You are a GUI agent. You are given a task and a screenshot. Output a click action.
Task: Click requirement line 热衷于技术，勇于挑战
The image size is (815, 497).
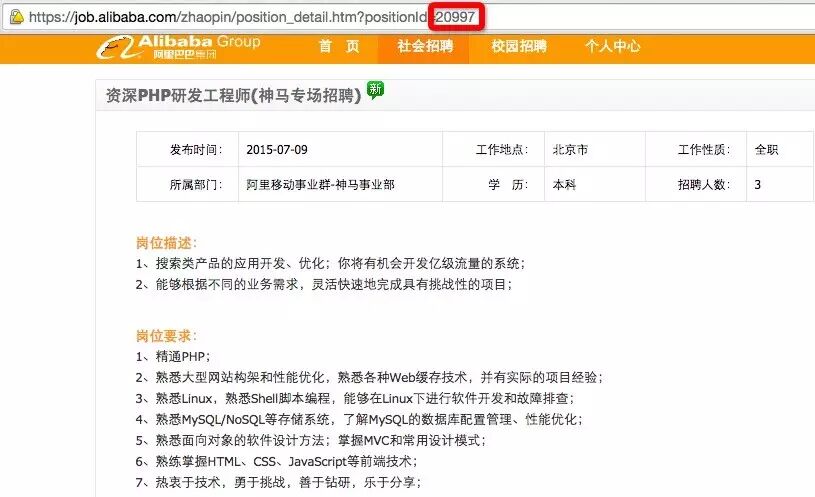point(279,482)
